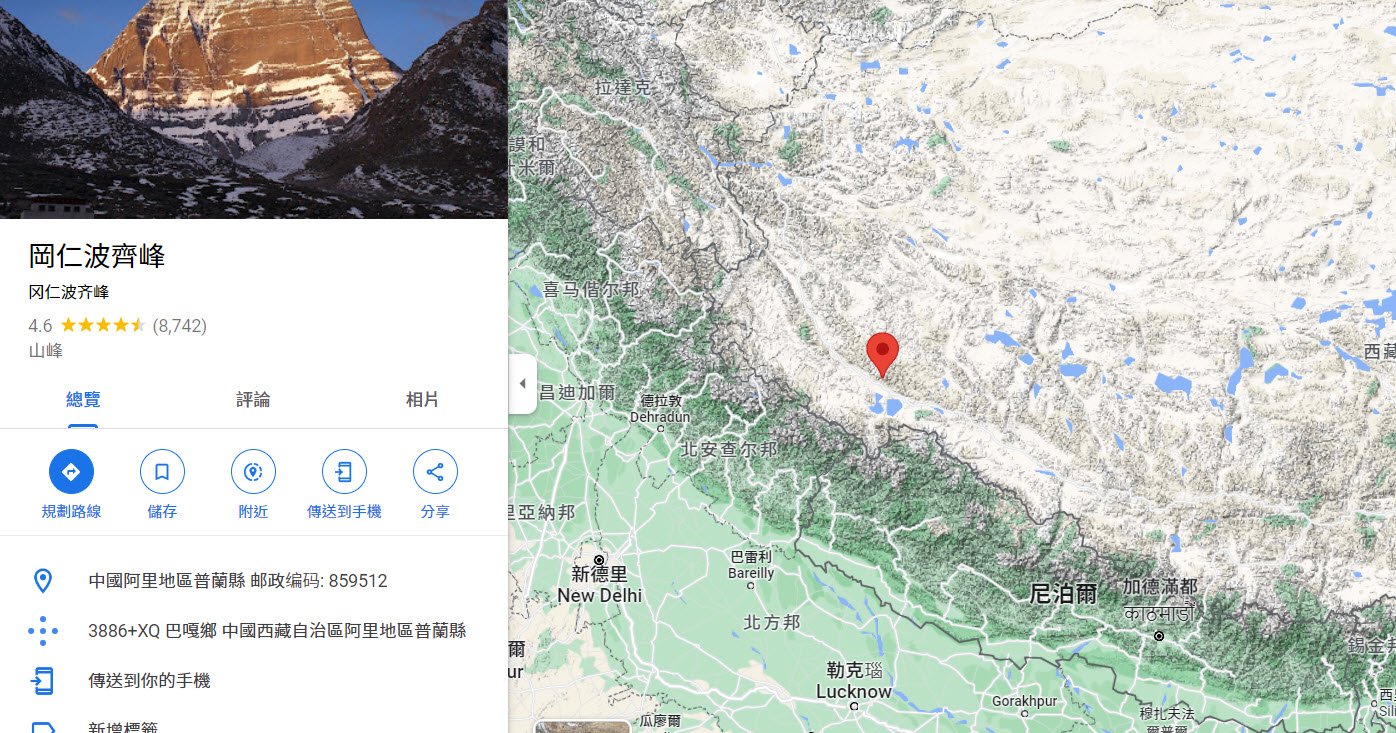Select the 總覽 overview tab
1396x733 pixels.
point(83,401)
